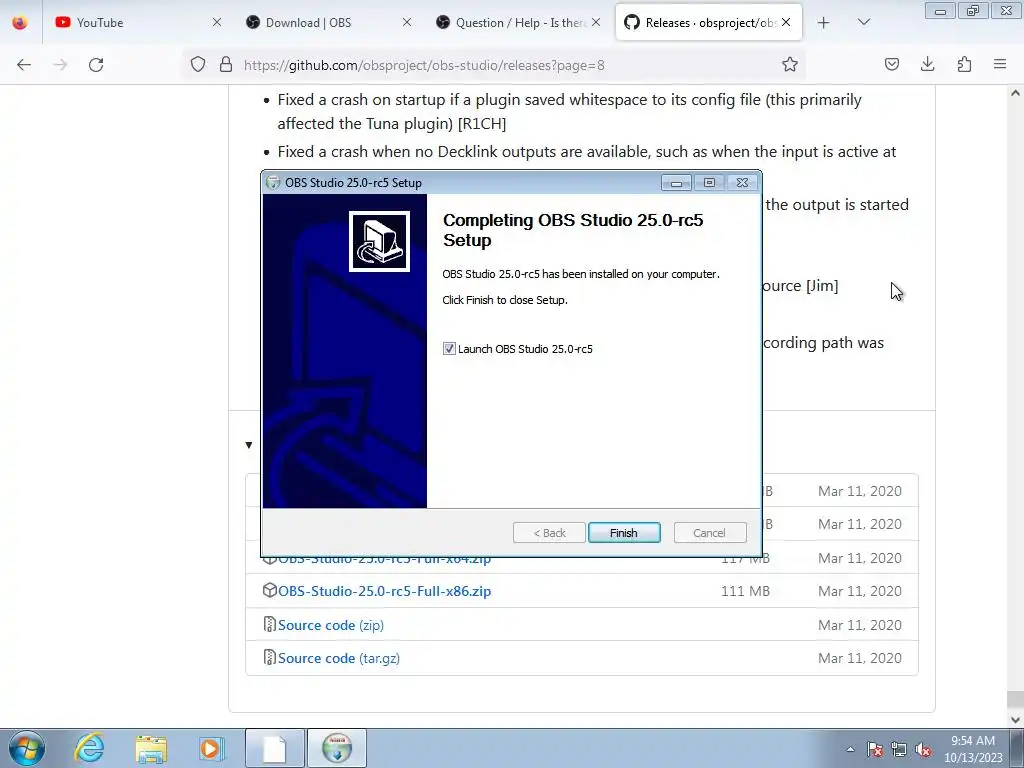The image size is (1024, 768).
Task: Open a new Firefox tab
Action: pyautogui.click(x=824, y=23)
